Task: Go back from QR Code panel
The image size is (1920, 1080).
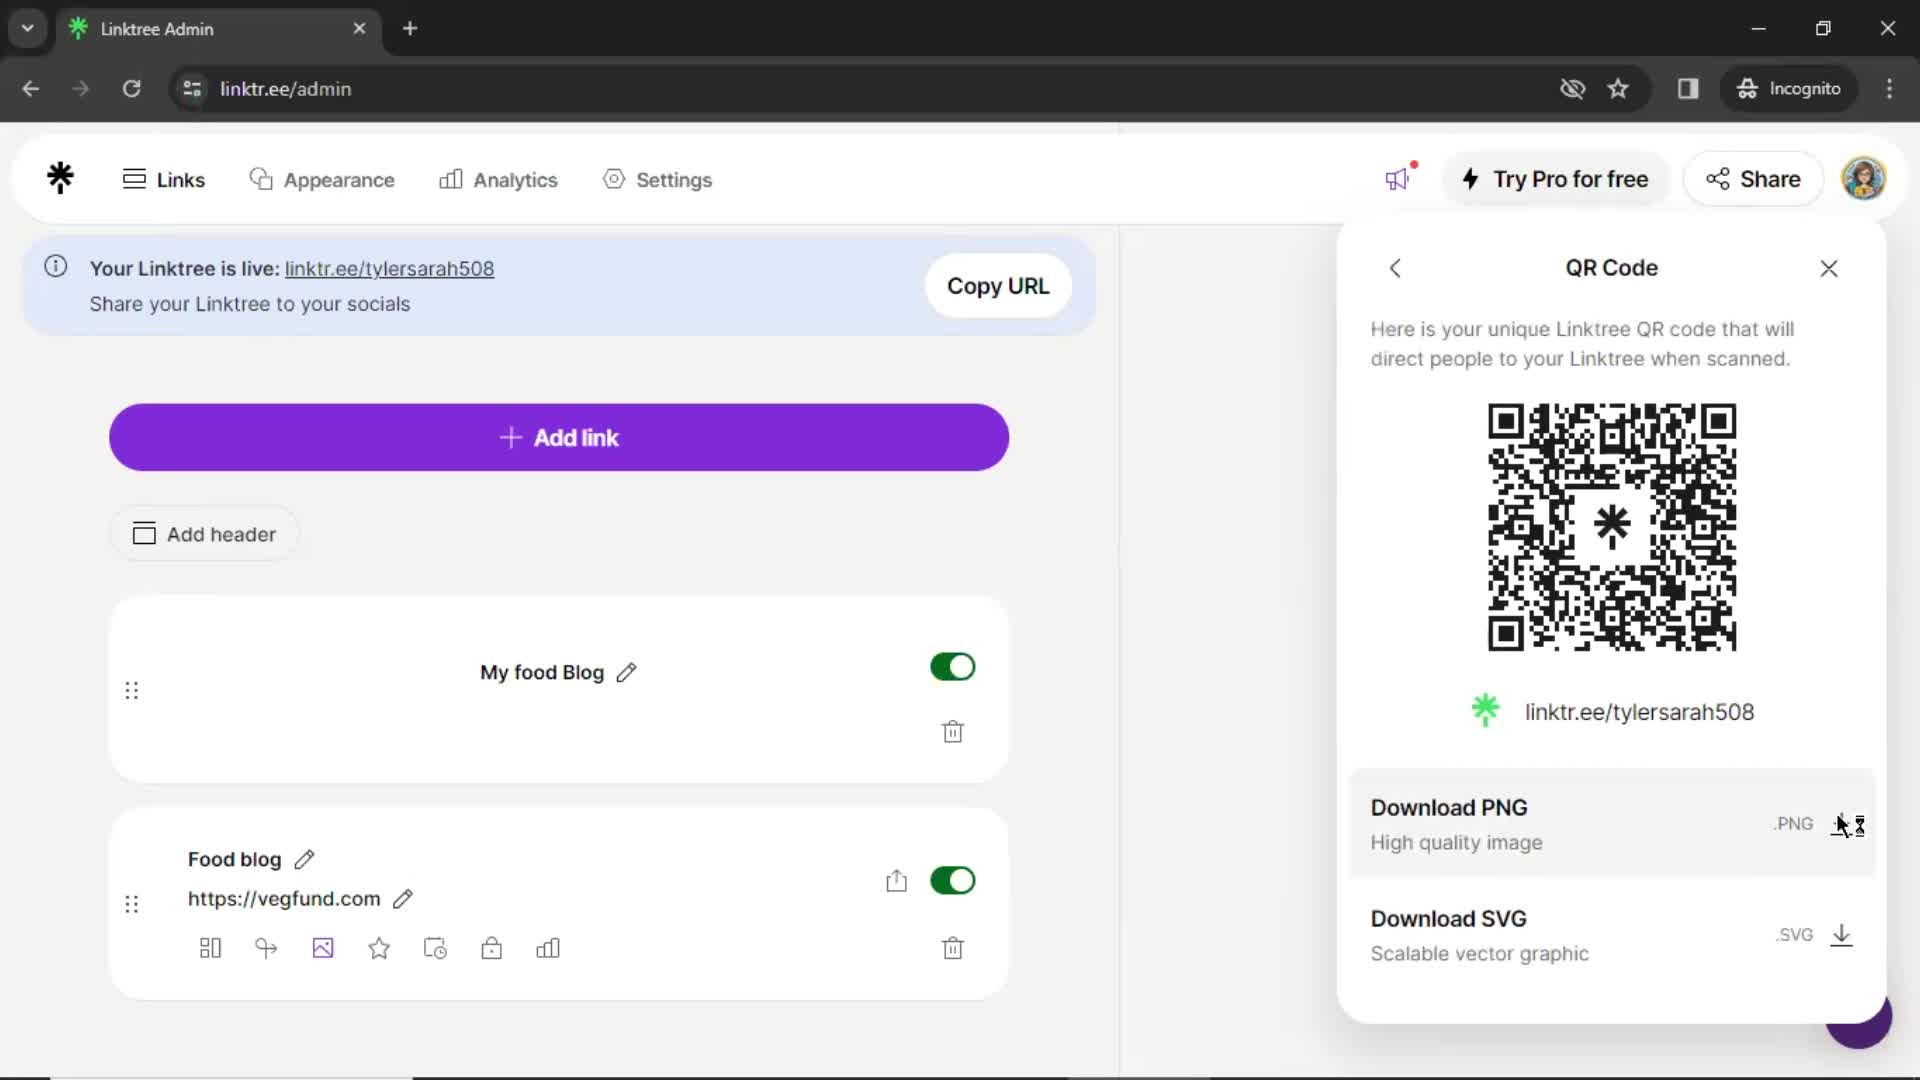Action: coord(1395,268)
